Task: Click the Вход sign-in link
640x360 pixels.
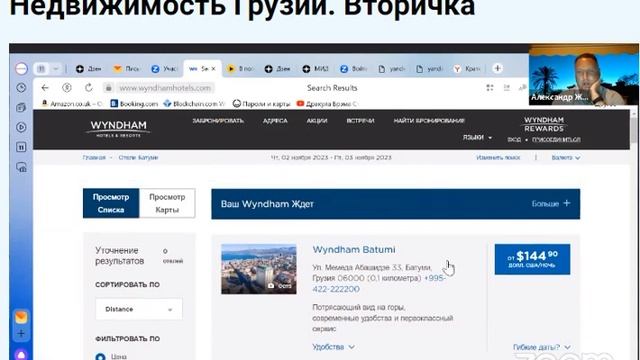Action: pyautogui.click(x=514, y=140)
